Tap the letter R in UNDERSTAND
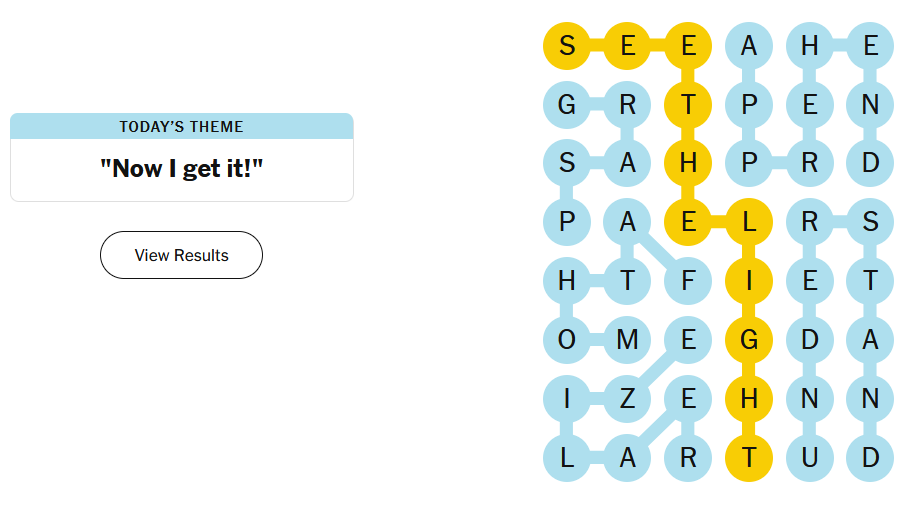Viewport: 900px width, 506px height. (809, 222)
